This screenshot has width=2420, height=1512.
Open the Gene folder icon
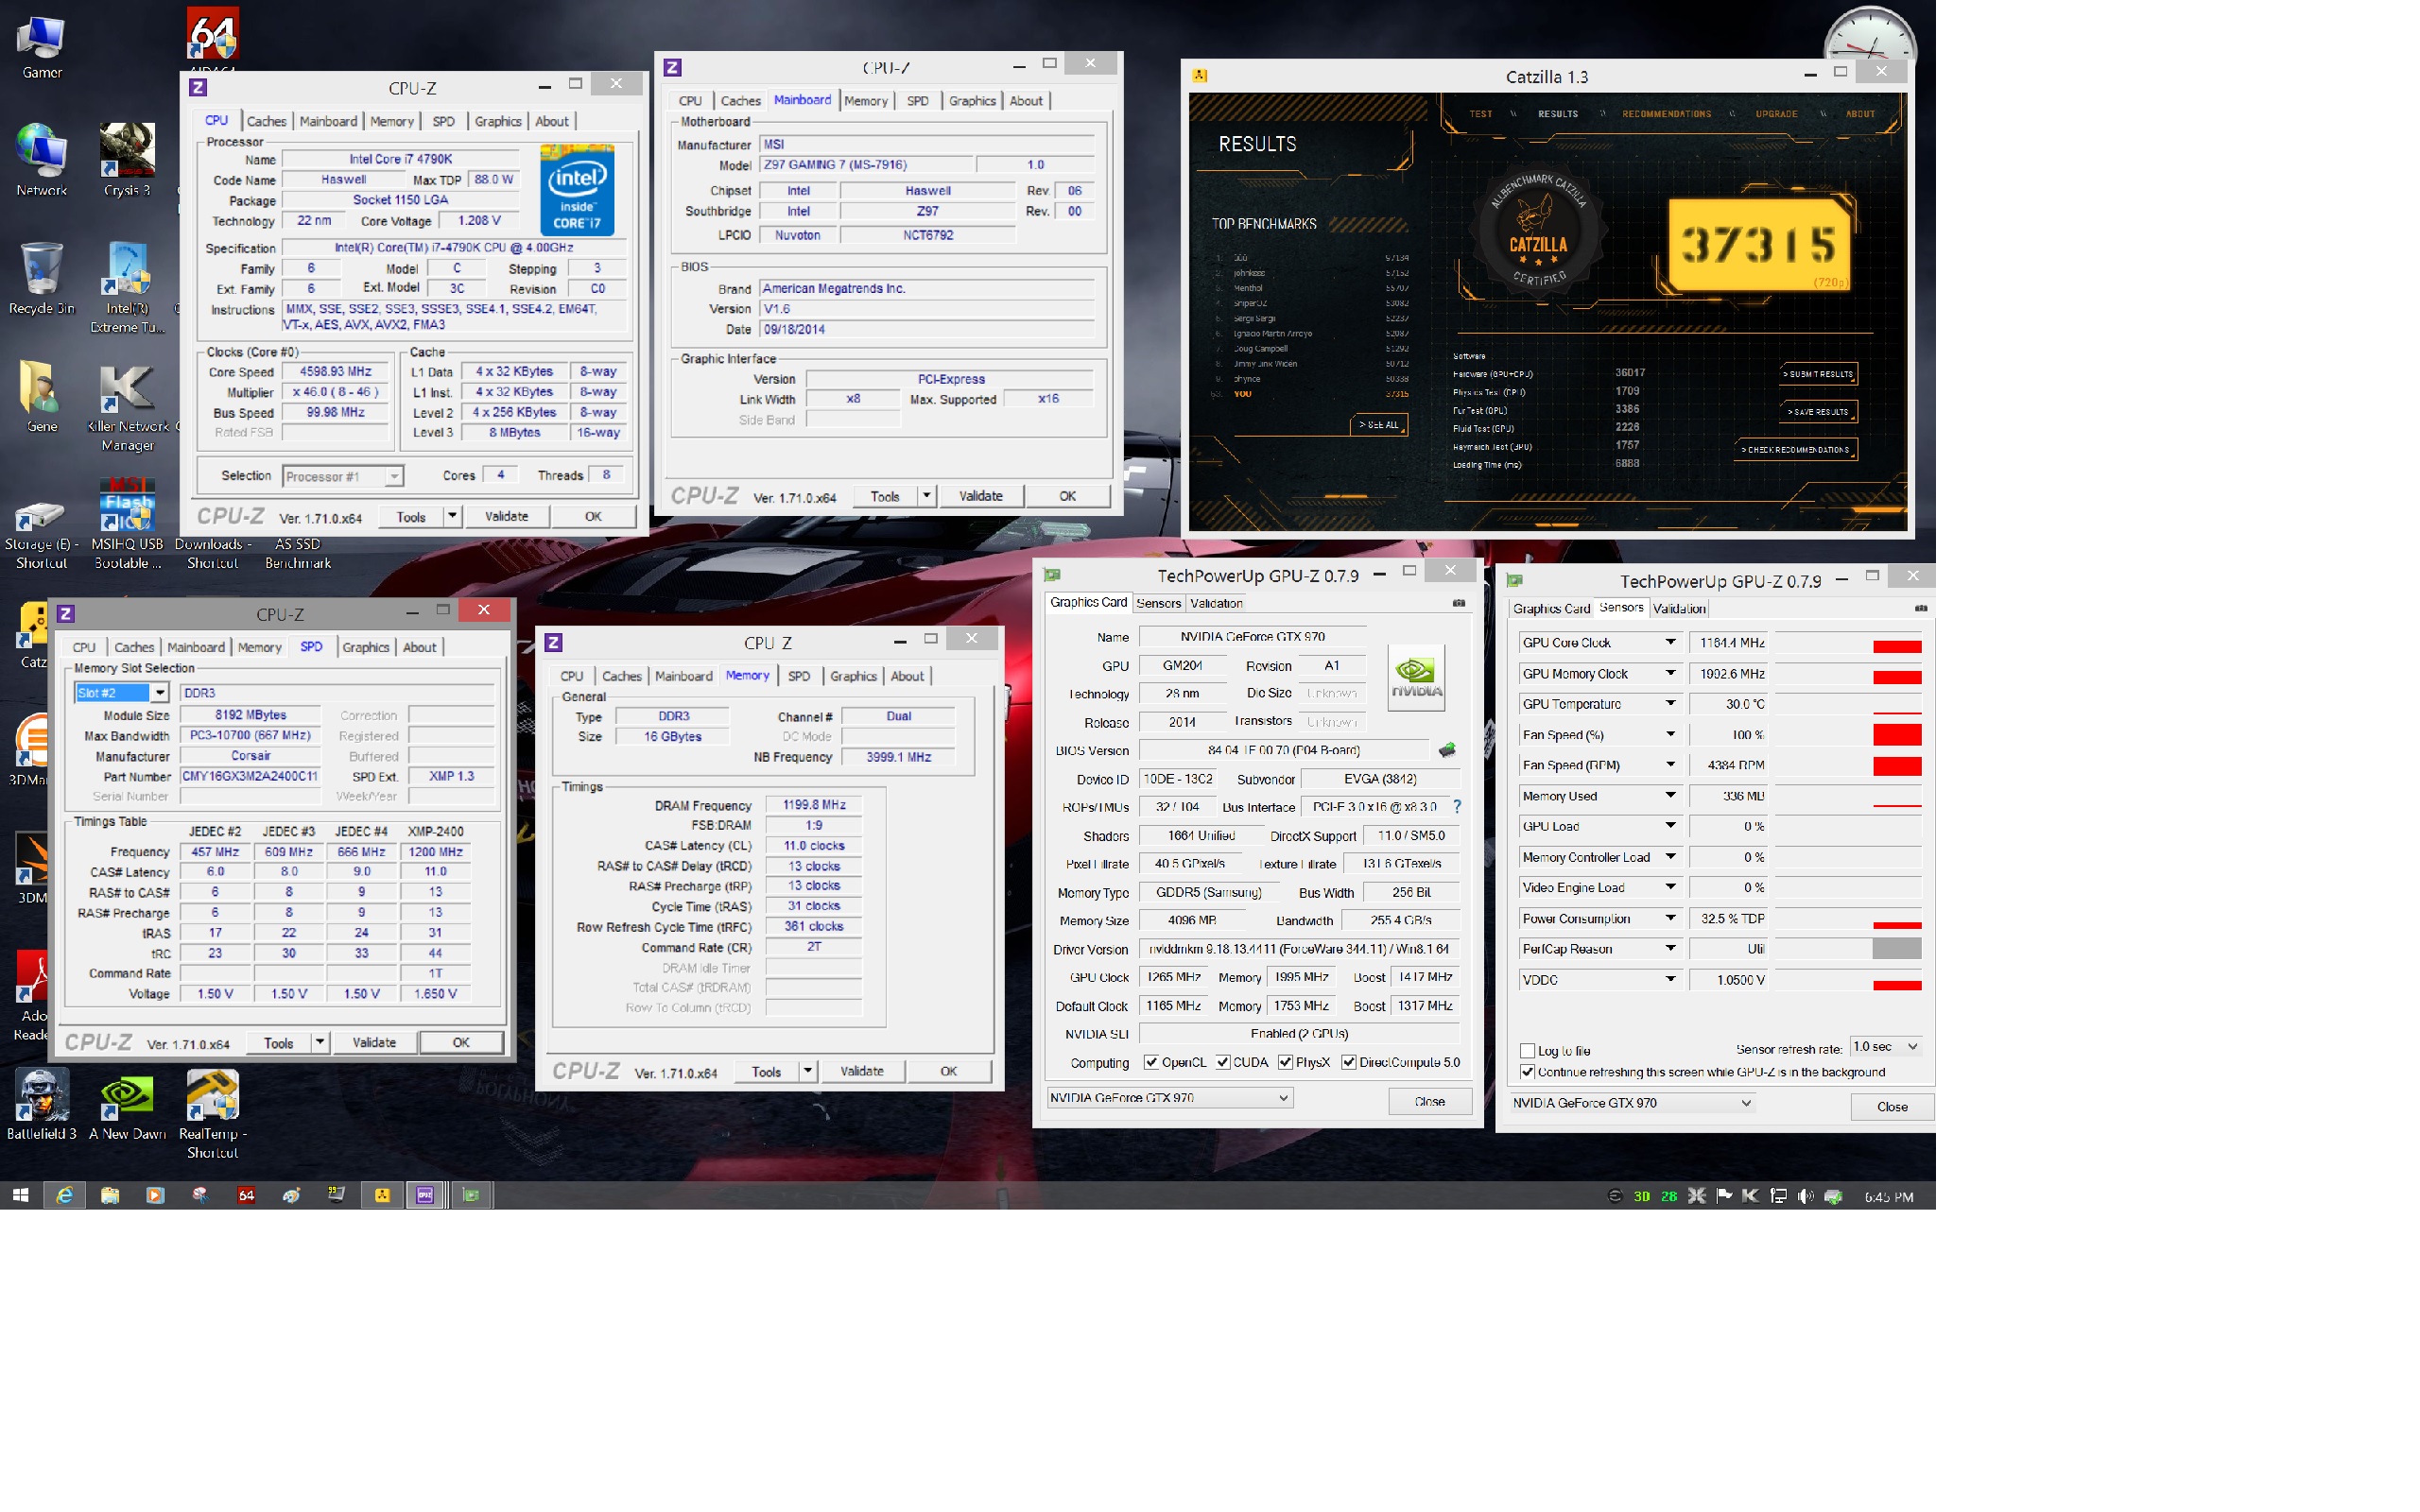pos(42,396)
